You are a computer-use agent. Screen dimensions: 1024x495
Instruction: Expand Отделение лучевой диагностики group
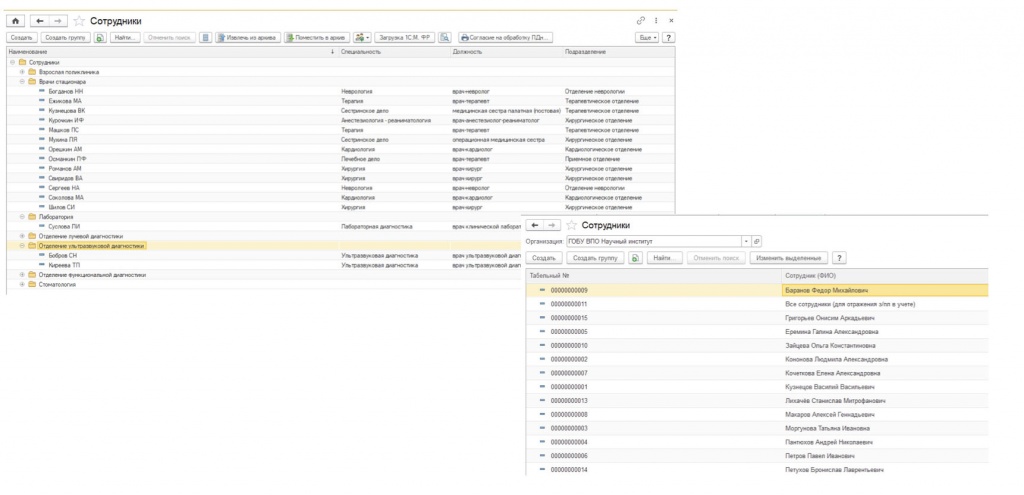coord(22,236)
